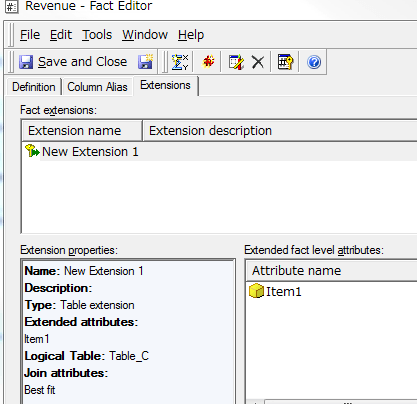This screenshot has height=404, width=417.
Task: Open the Window menu
Action: pyautogui.click(x=145, y=35)
